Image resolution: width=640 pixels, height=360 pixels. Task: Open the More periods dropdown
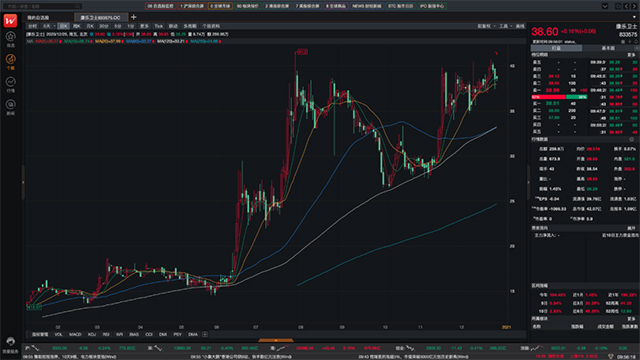pyautogui.click(x=144, y=26)
